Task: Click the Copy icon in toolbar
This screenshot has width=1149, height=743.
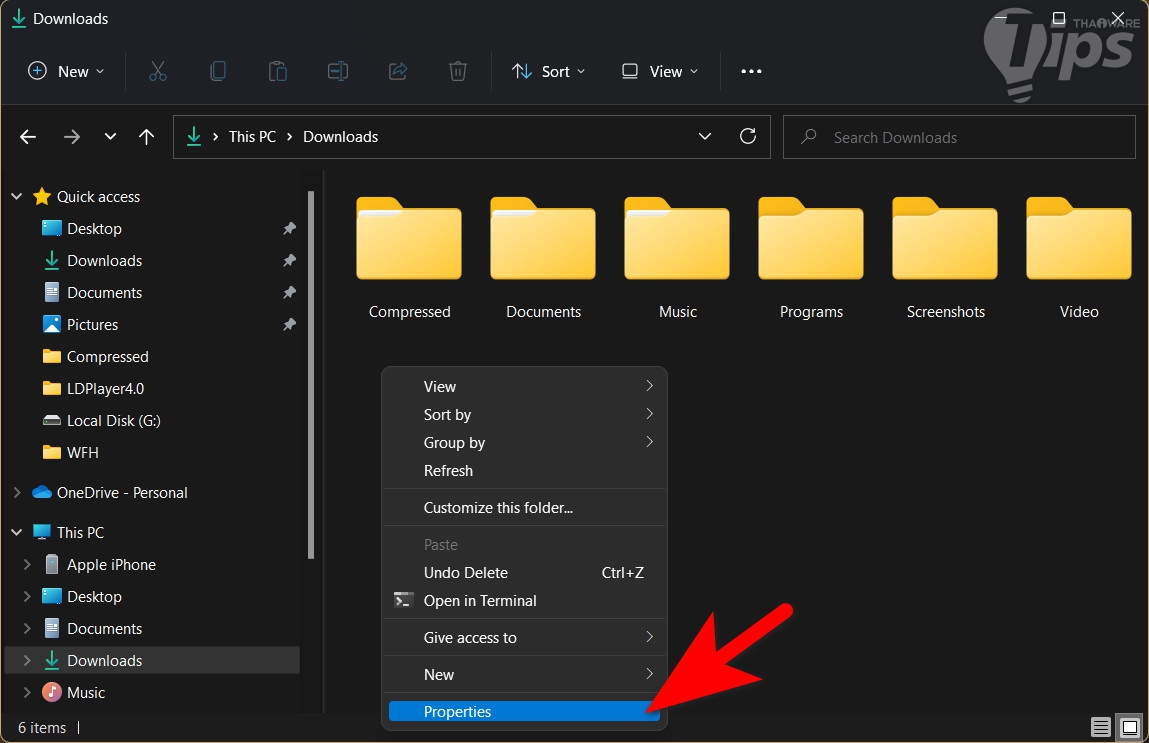Action: pos(217,71)
